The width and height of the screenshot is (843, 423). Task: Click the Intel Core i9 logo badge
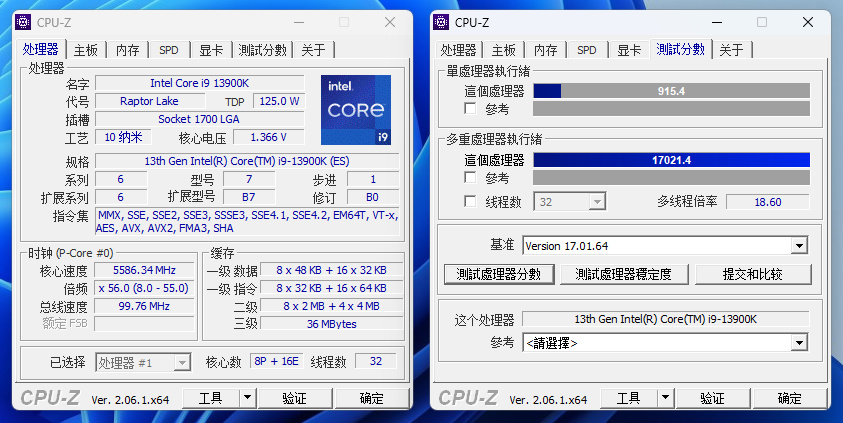pyautogui.click(x=356, y=110)
